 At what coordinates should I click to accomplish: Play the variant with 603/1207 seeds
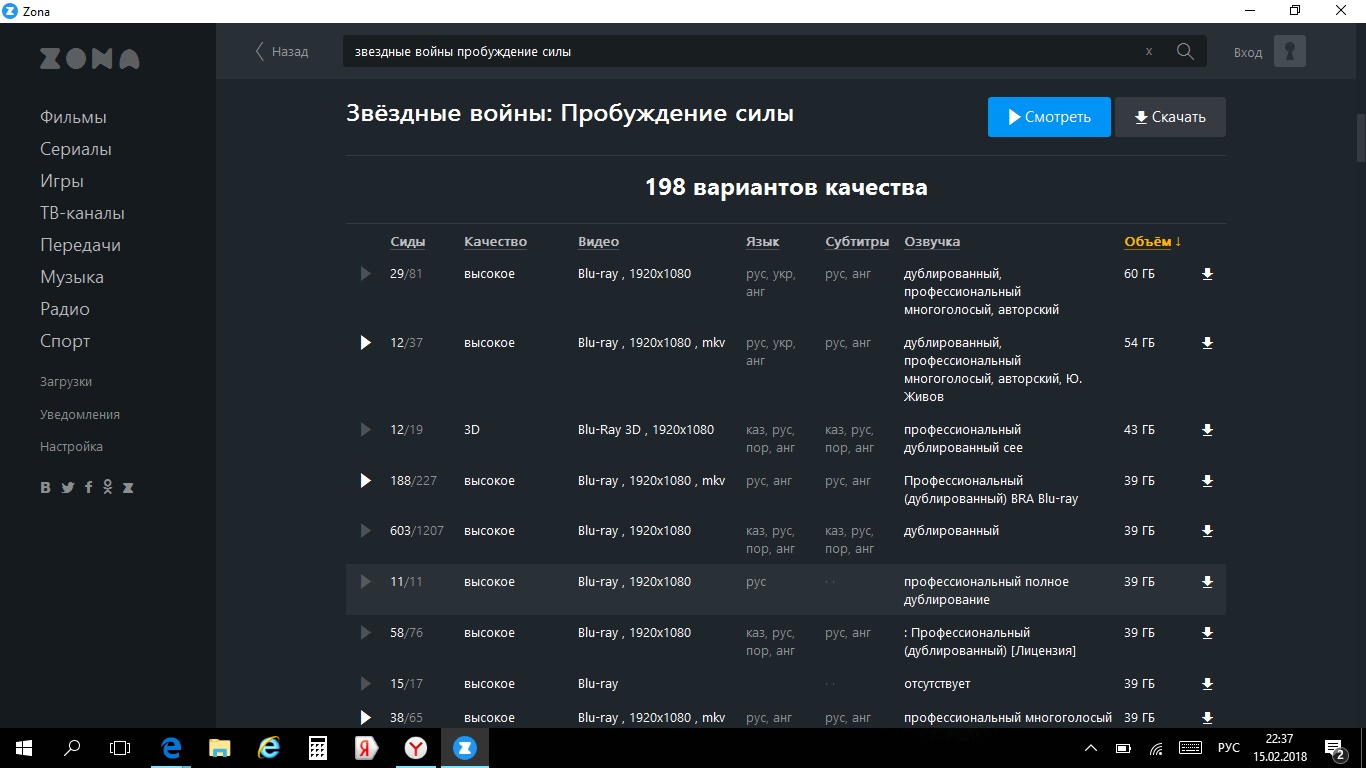pos(365,531)
